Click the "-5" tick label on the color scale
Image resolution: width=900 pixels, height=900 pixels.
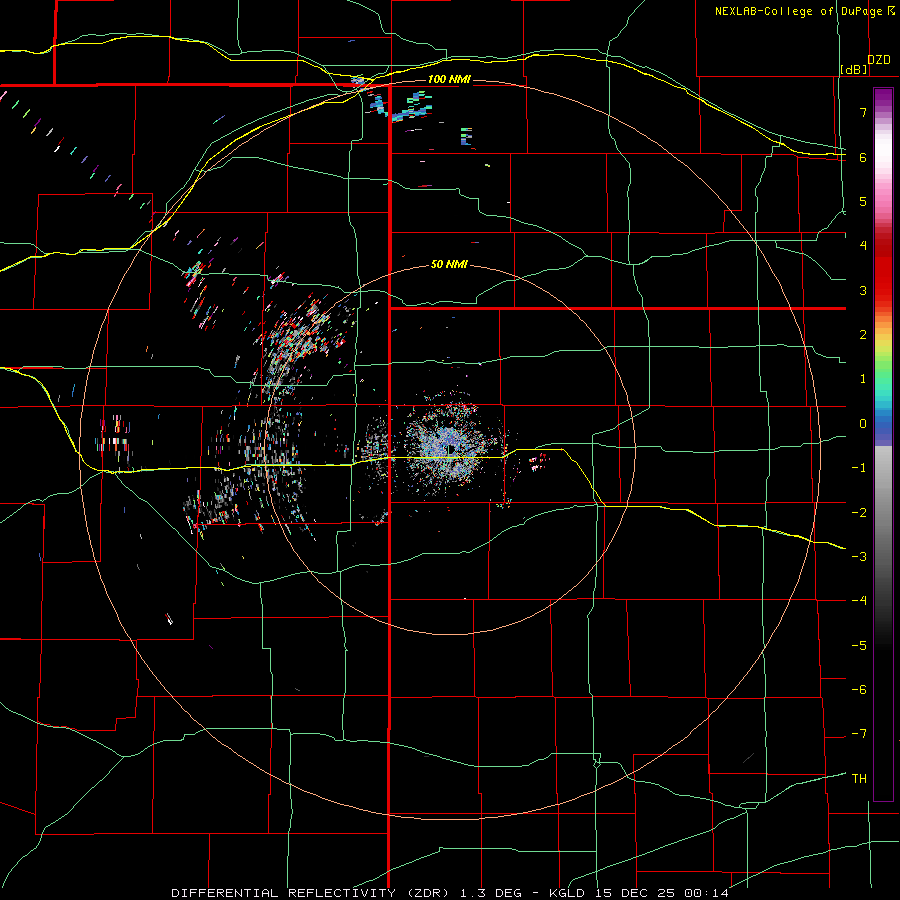[x=859, y=646]
